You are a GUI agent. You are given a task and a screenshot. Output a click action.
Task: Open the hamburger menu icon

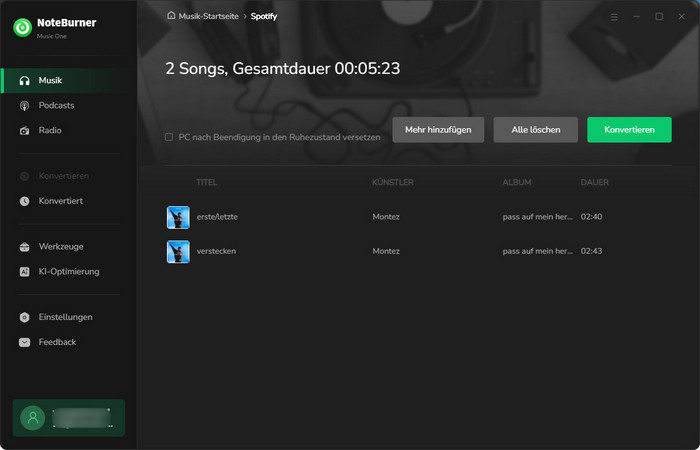point(614,17)
